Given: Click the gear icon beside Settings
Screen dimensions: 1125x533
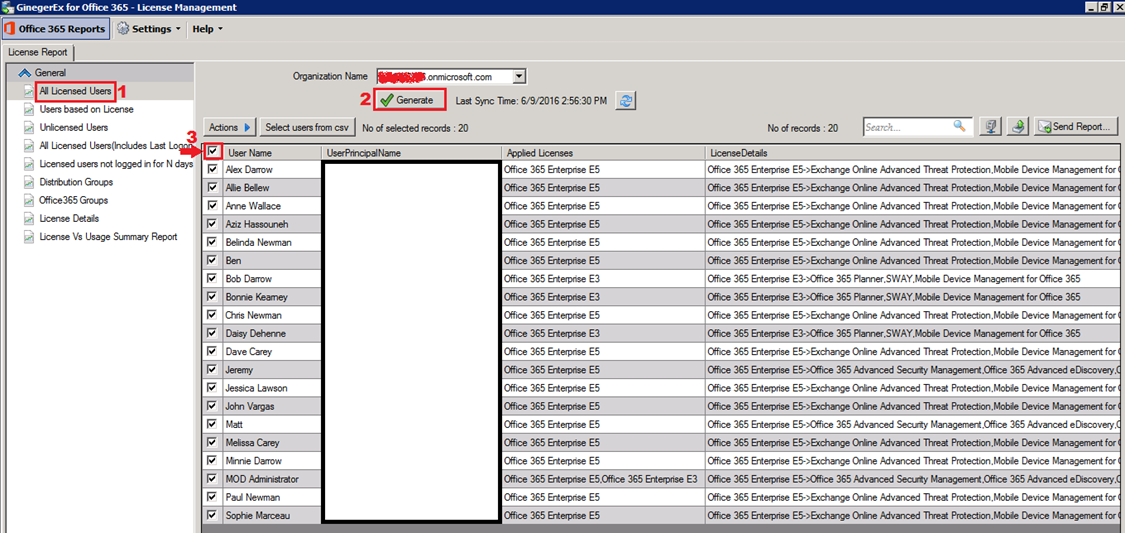Looking at the screenshot, I should [123, 29].
